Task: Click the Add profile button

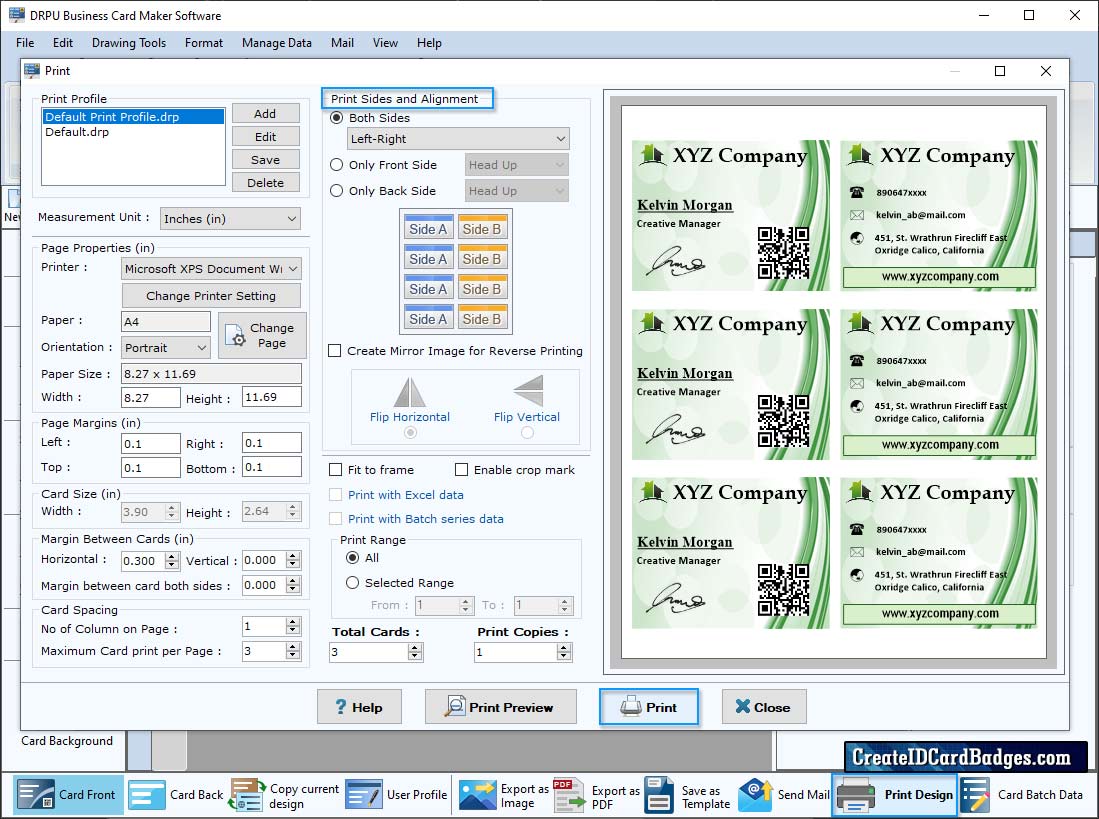Action: [266, 113]
